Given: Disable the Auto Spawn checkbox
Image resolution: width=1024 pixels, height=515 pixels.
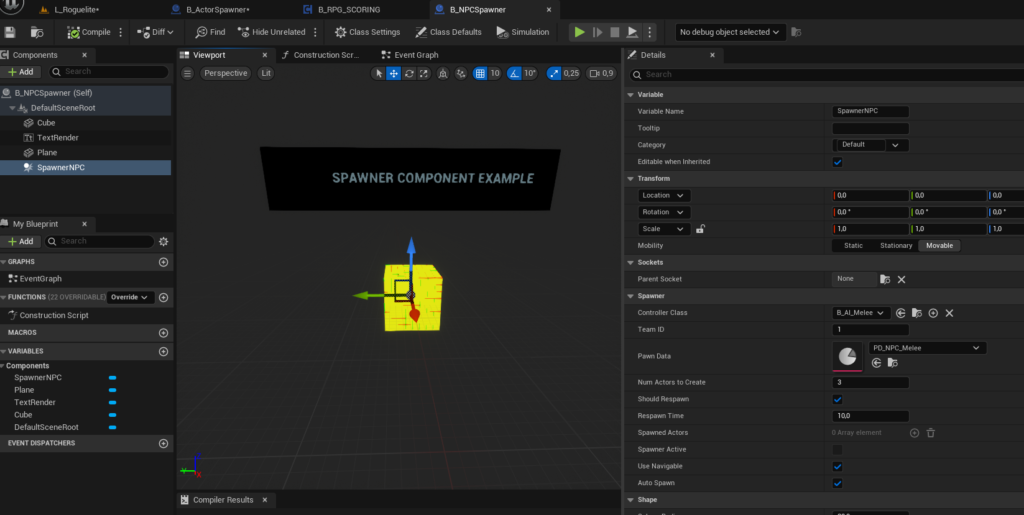Looking at the screenshot, I should [837, 483].
